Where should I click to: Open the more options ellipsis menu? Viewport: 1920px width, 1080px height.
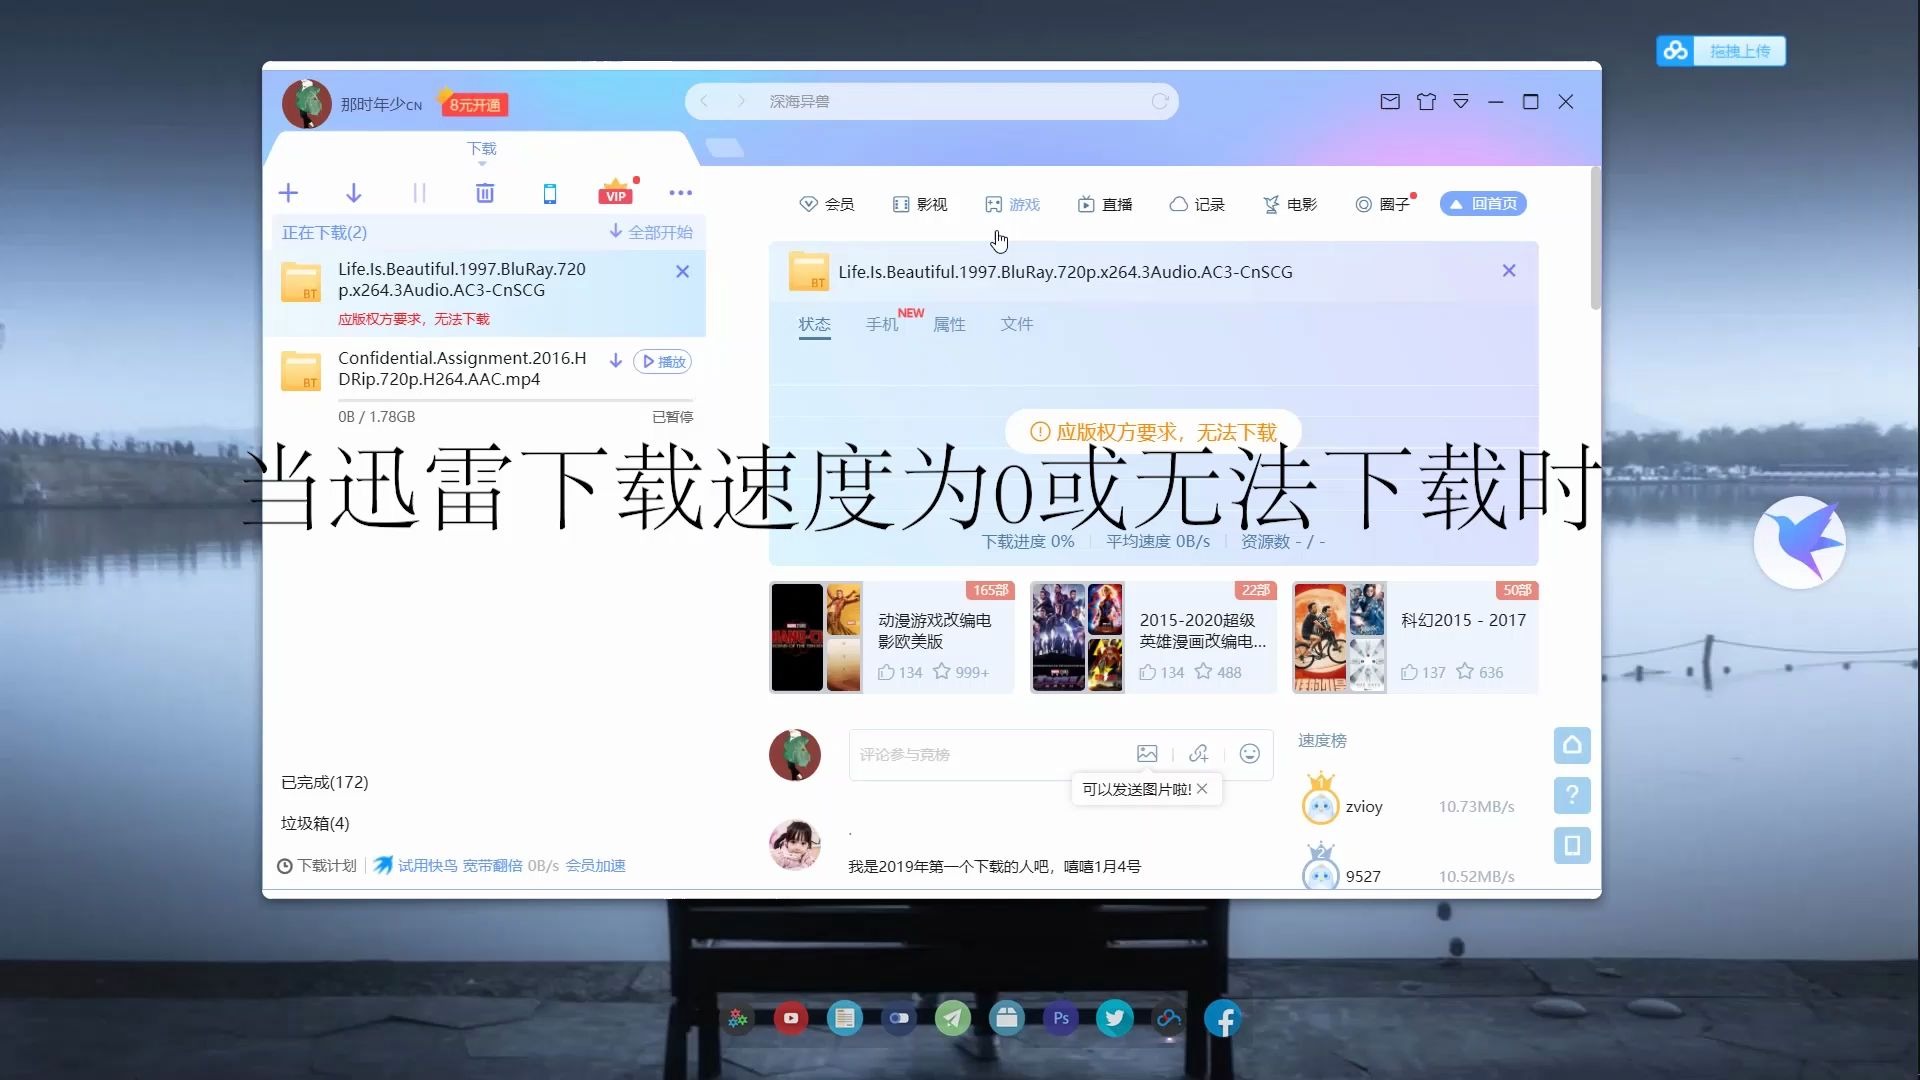coord(681,193)
